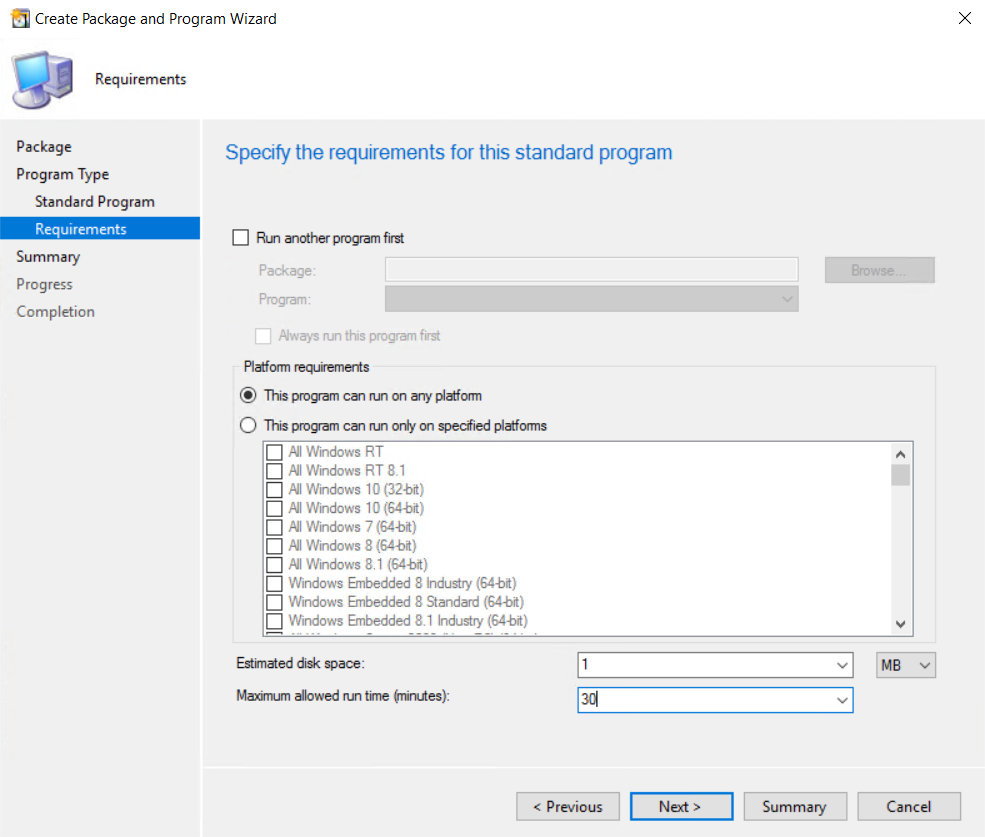Tick the All Windows RT 8.1 checkbox
Screen dimensions: 985x837
[274, 470]
